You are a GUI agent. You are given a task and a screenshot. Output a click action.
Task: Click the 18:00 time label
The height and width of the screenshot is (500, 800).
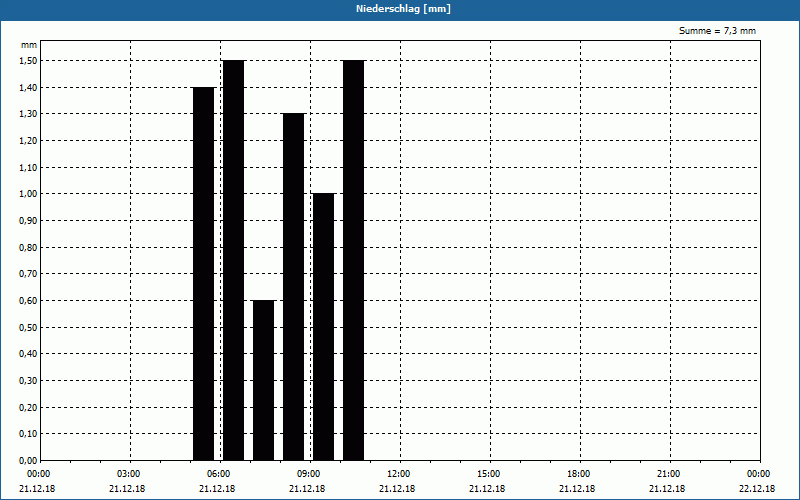coord(579,474)
